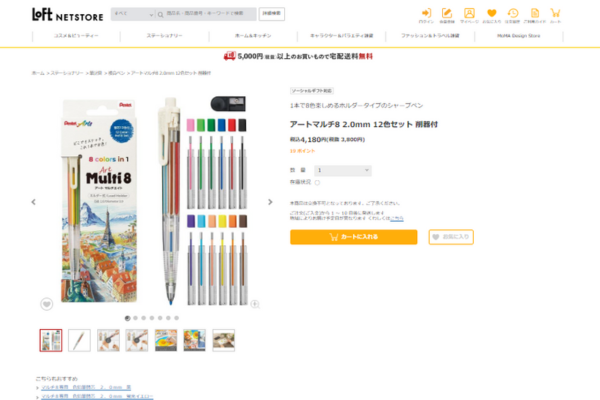Screen dimensions: 600x400
Task: Click the add to favorites button
Action: pos(451,237)
